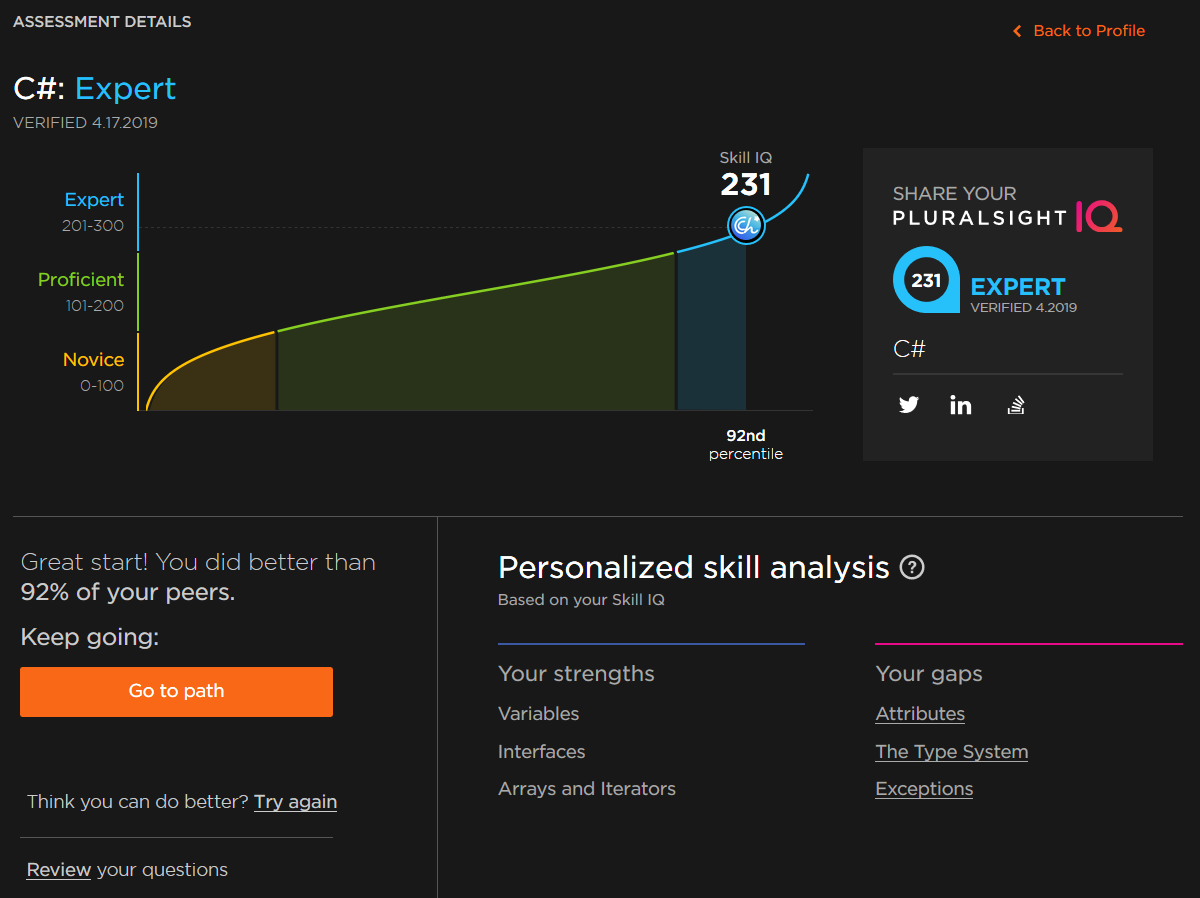Click the C# Skill IQ marker badge

point(746,225)
